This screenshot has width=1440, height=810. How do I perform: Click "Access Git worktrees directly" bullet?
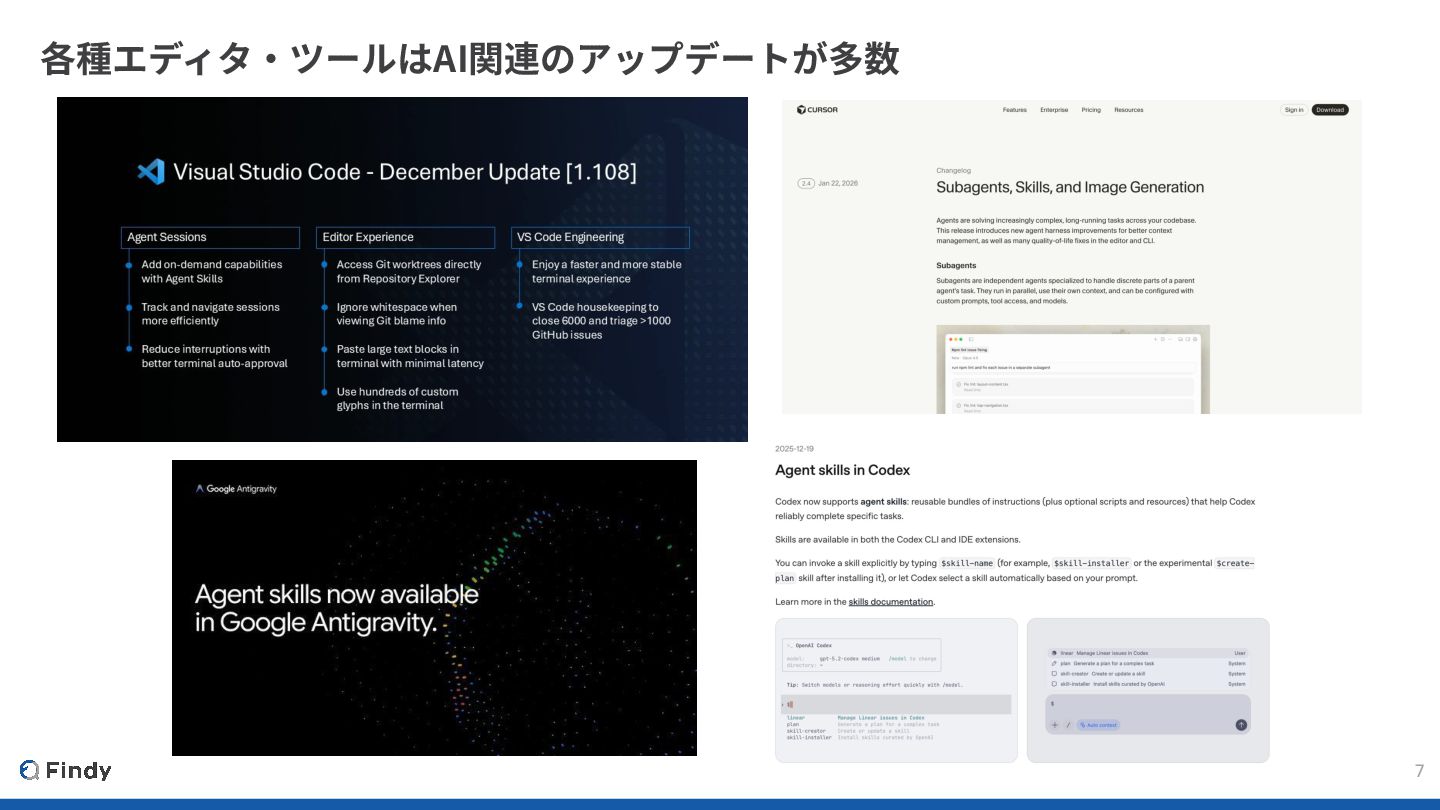point(409,272)
